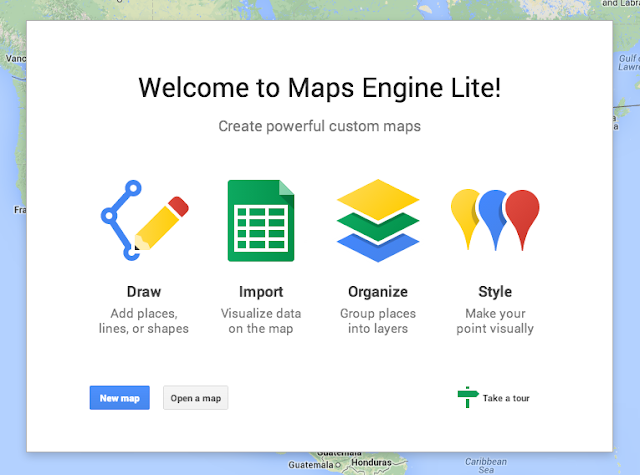The width and height of the screenshot is (640, 475).
Task: Select the Draw heading text
Action: (144, 292)
